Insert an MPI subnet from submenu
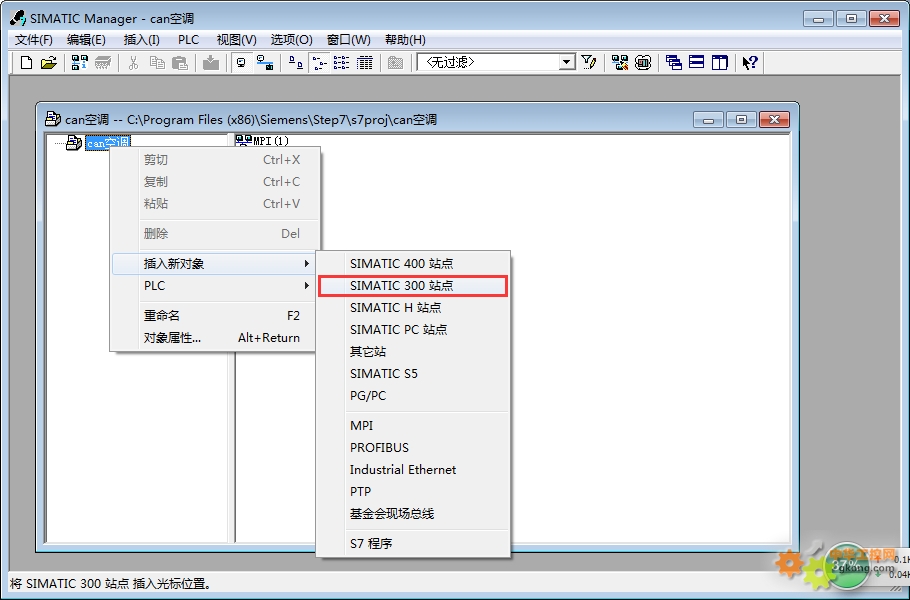Viewport: 910px width, 600px height. (413, 425)
